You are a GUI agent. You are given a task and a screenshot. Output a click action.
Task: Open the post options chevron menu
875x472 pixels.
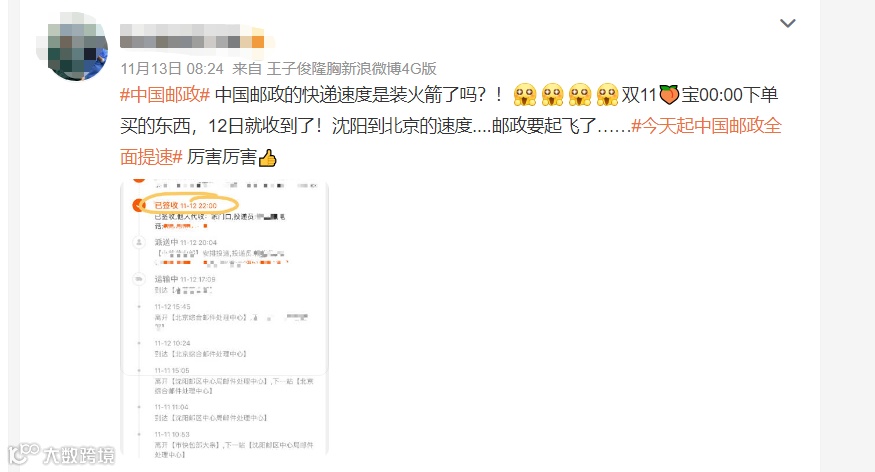787,23
